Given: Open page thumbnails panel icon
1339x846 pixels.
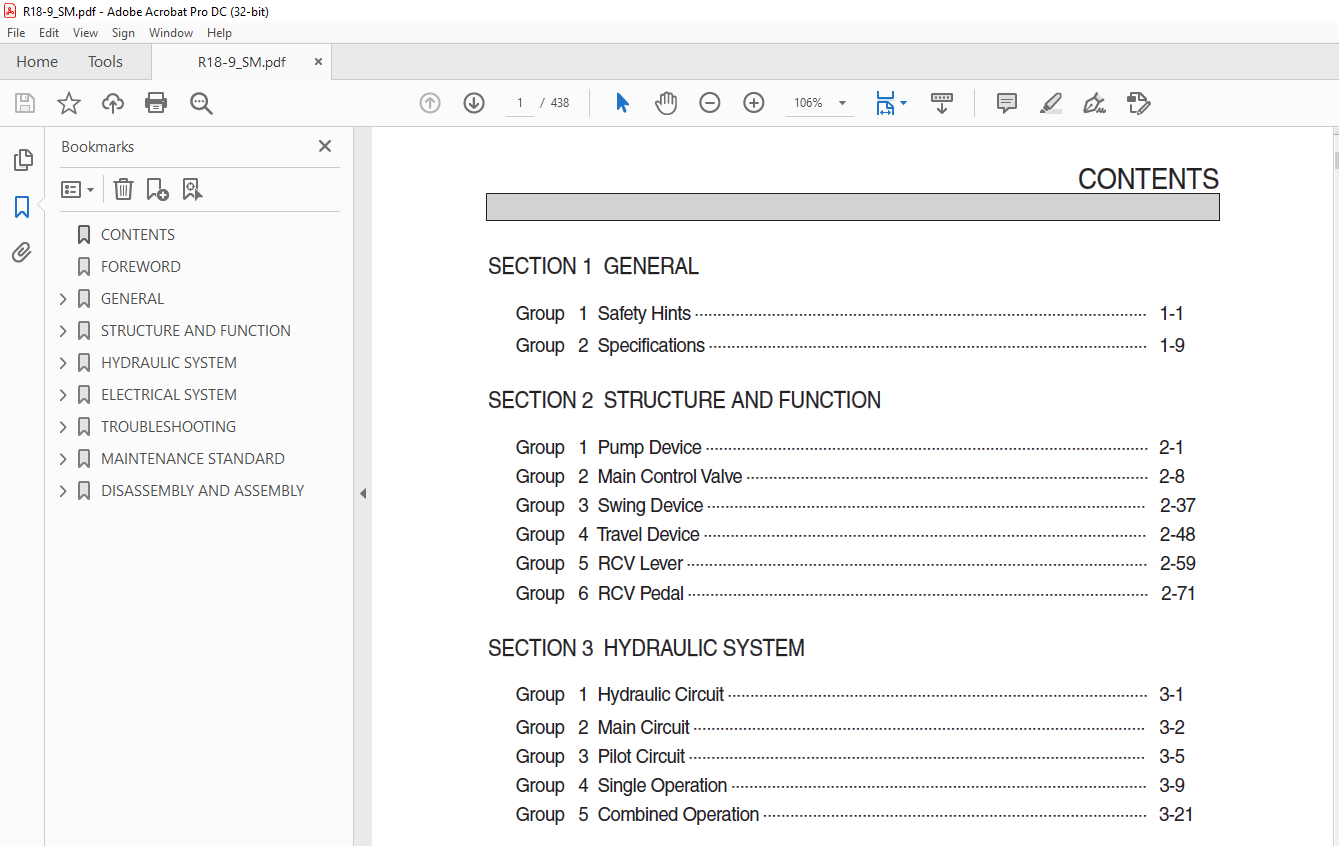Looking at the screenshot, I should [x=22, y=160].
